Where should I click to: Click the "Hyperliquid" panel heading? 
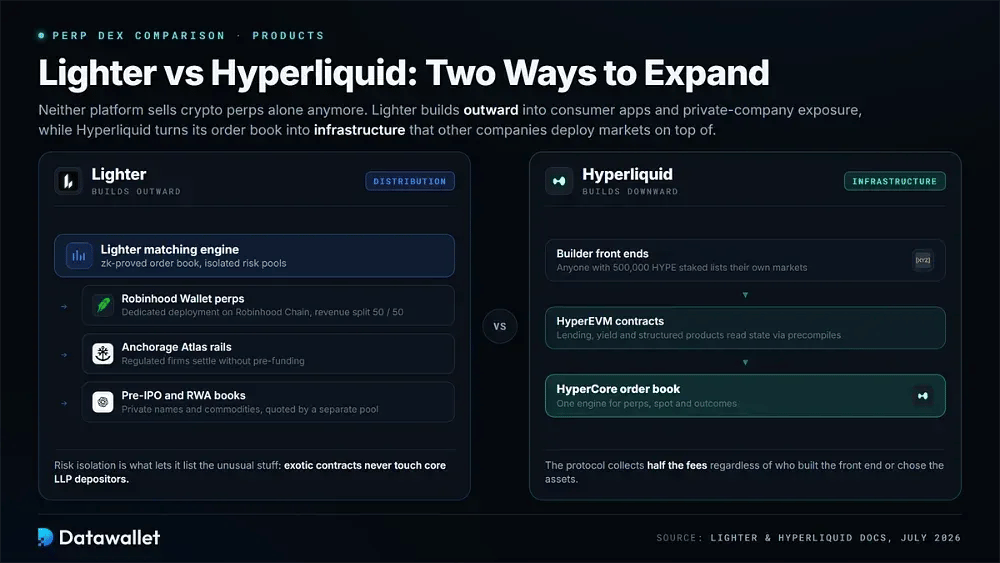[x=628, y=174]
